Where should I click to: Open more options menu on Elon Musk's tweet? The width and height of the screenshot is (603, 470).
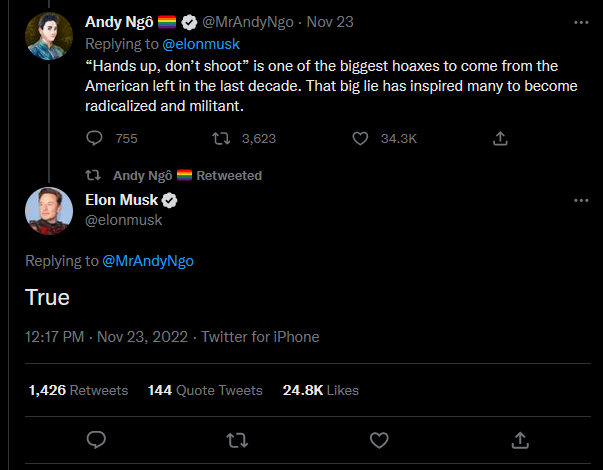(x=581, y=200)
